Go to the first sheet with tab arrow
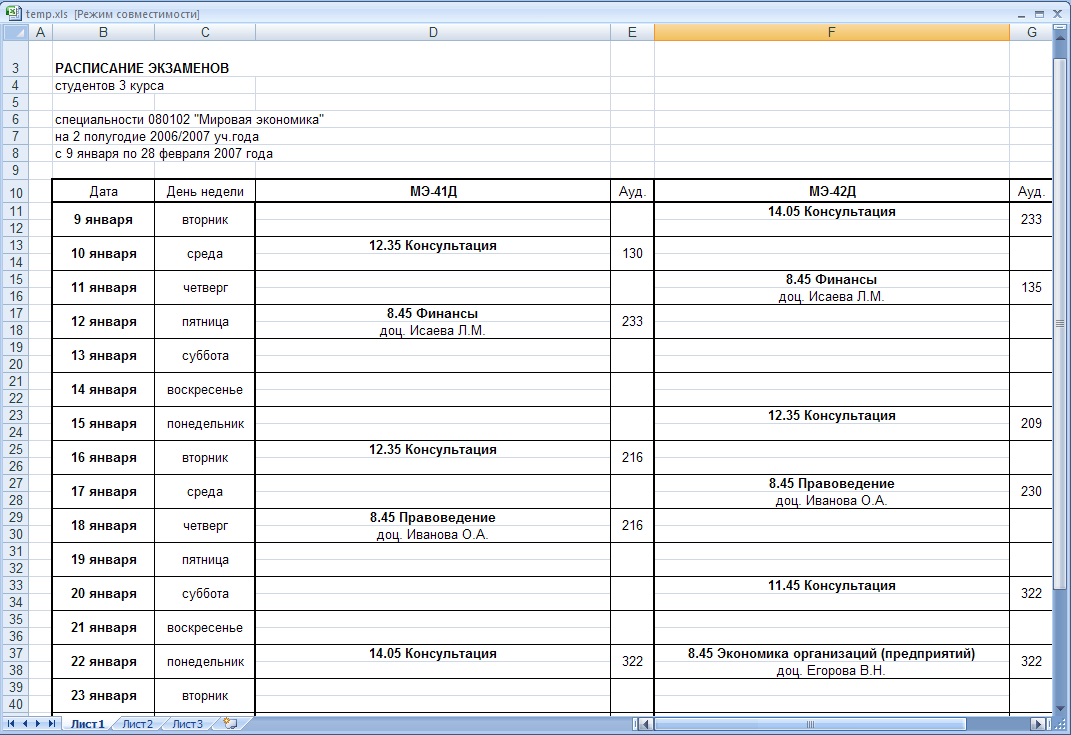This screenshot has height=735, width=1071. click(x=11, y=723)
